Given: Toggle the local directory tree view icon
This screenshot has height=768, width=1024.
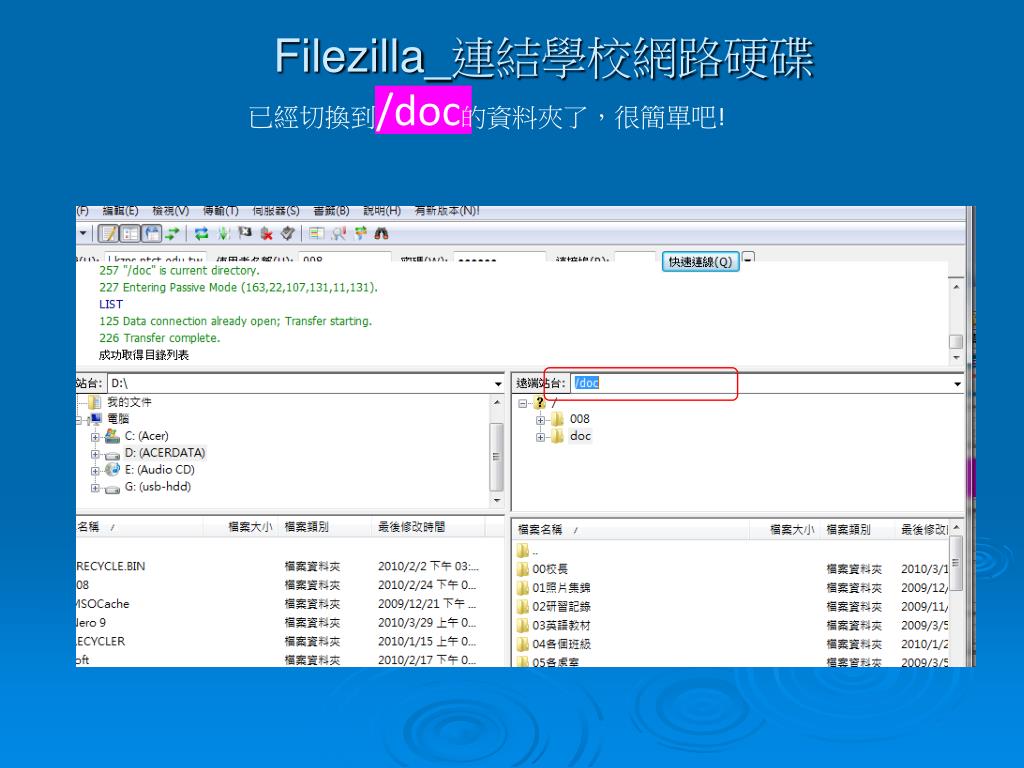Looking at the screenshot, I should point(131,234).
